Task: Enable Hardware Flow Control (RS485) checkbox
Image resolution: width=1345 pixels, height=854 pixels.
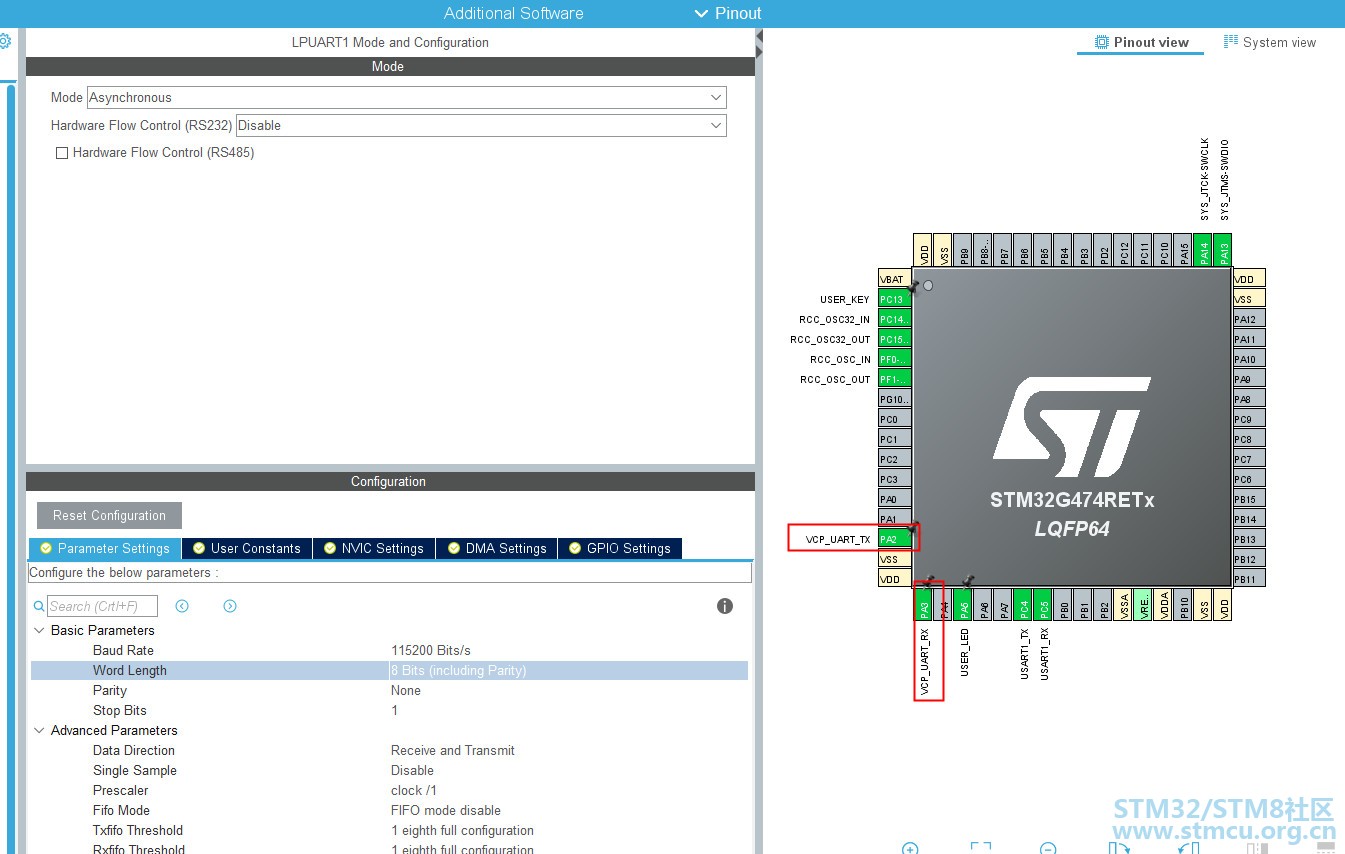Action: pos(62,153)
